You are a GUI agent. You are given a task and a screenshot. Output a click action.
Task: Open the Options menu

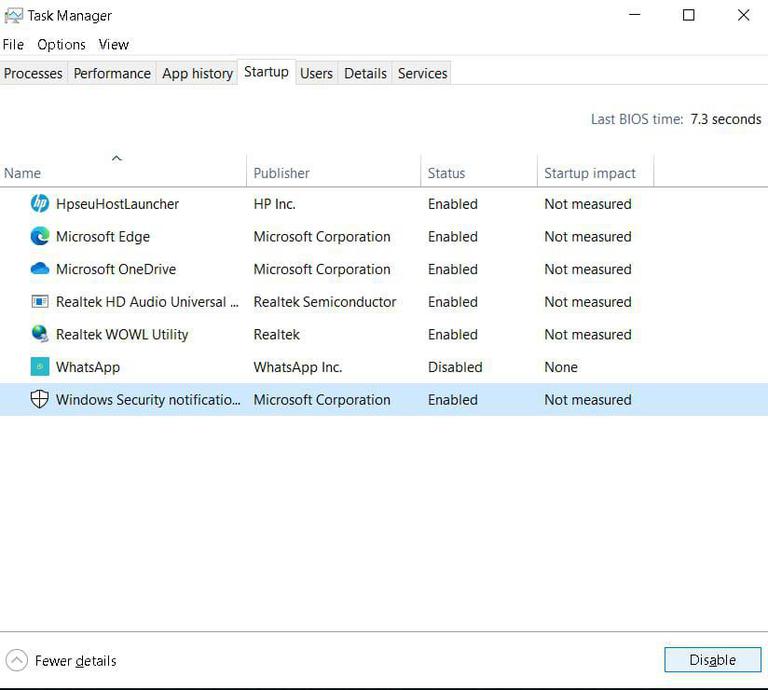tap(61, 45)
